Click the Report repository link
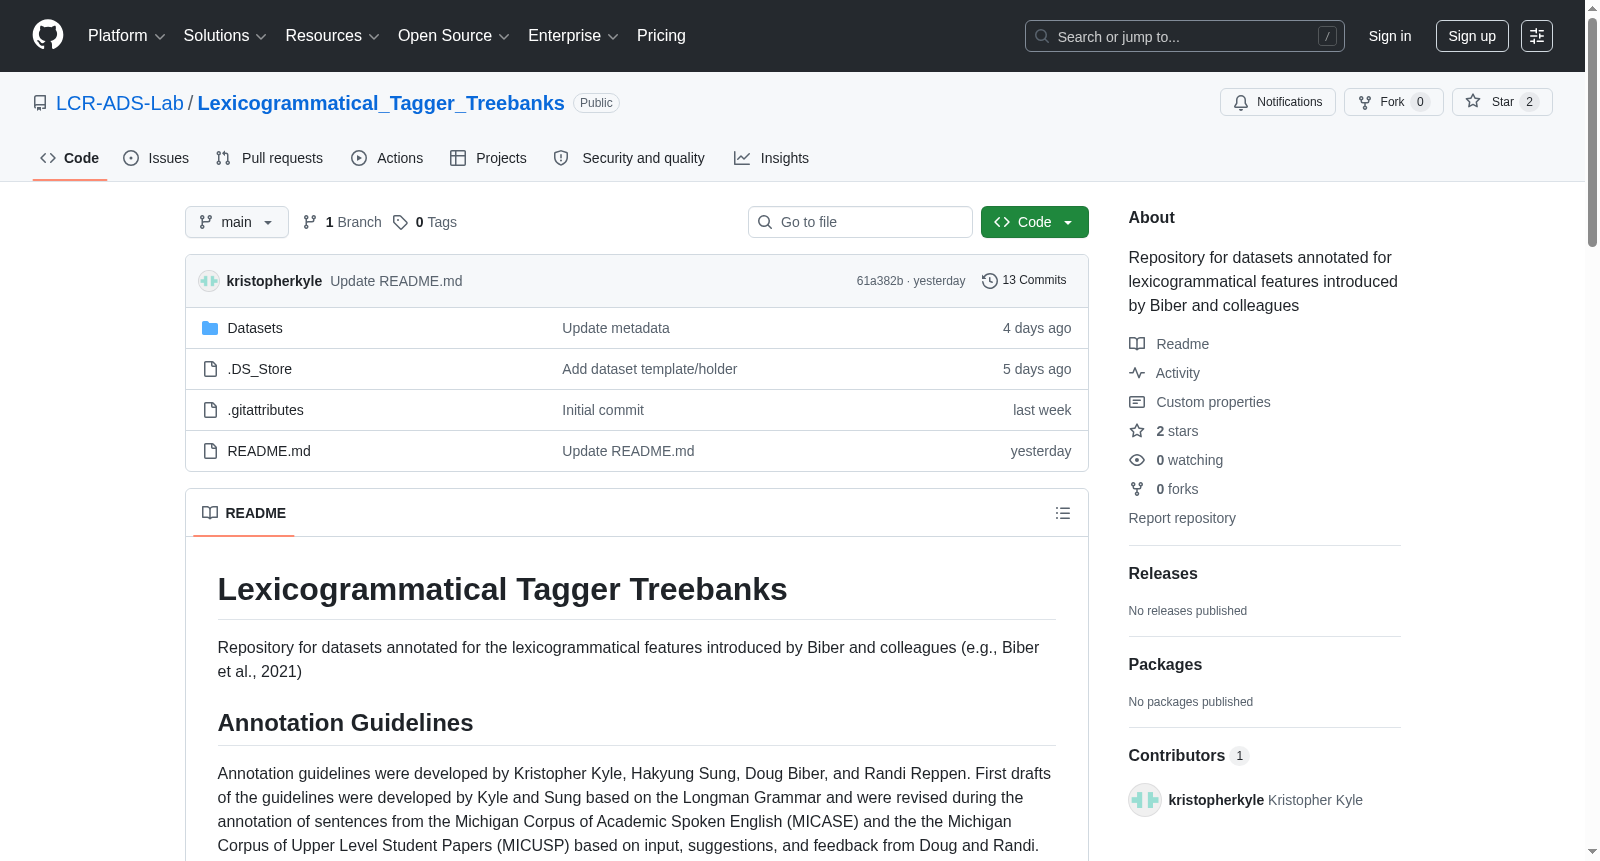 [1182, 518]
